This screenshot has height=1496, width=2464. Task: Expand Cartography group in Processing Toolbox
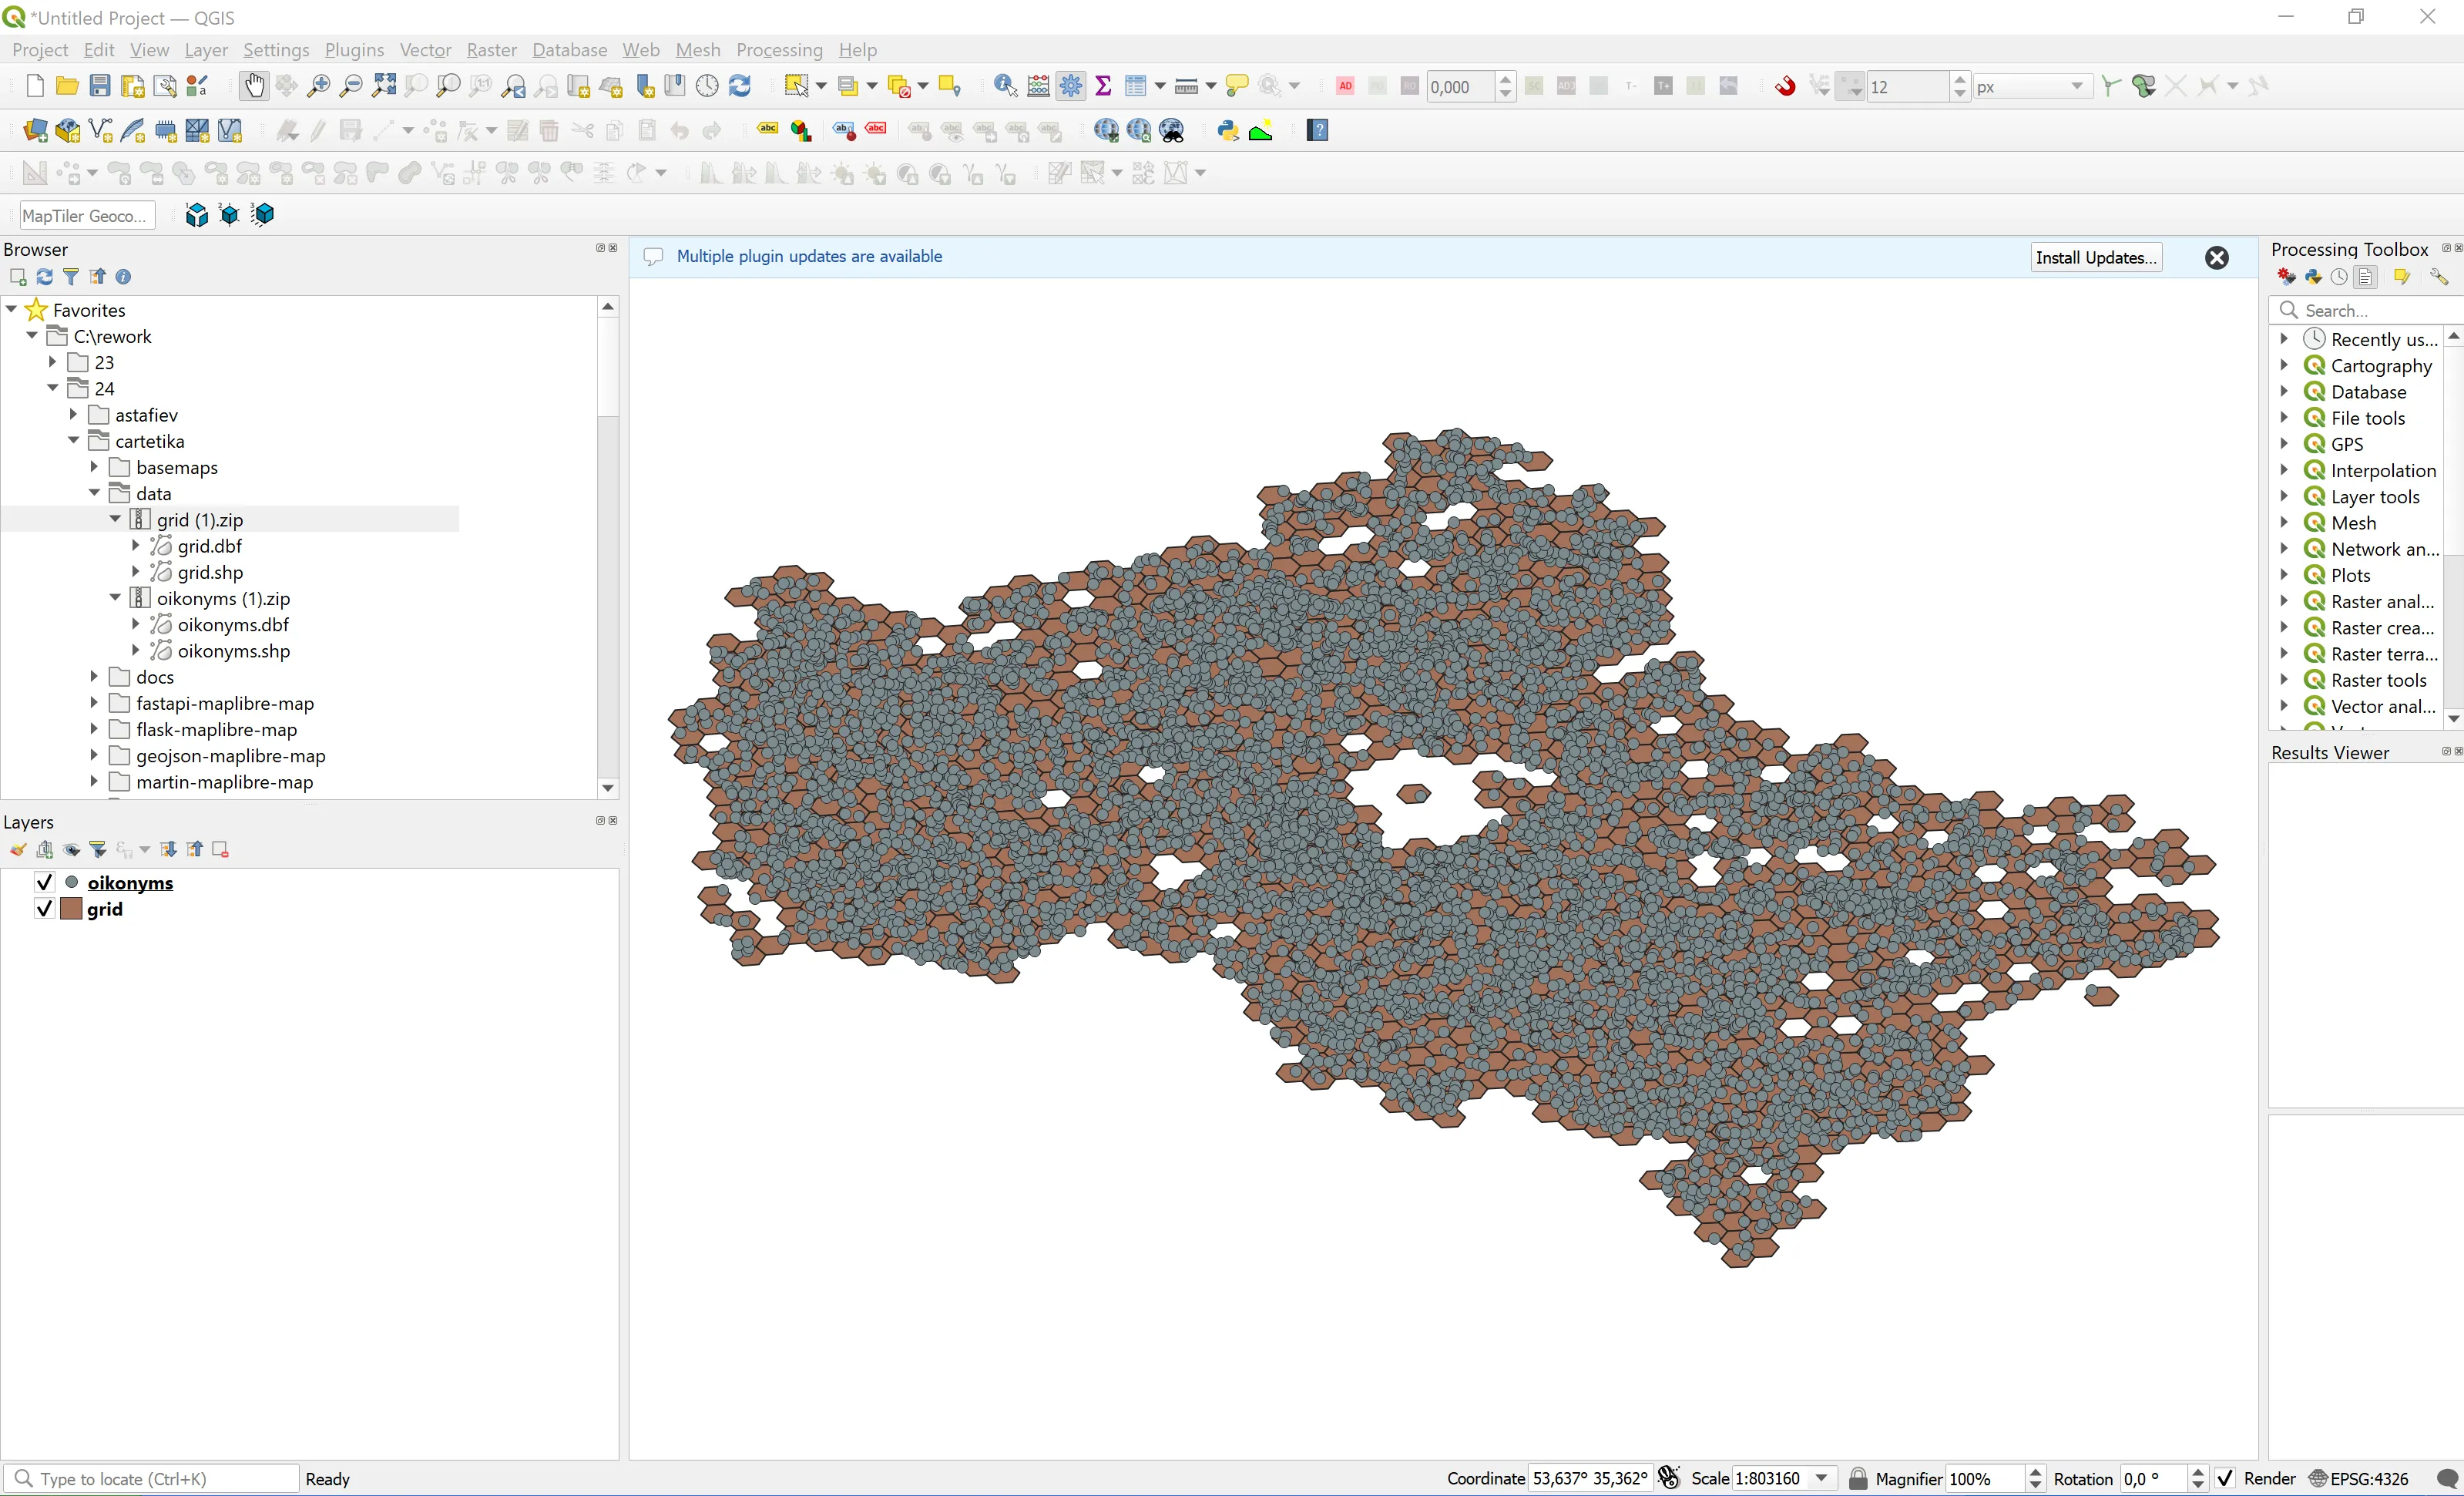click(2284, 365)
